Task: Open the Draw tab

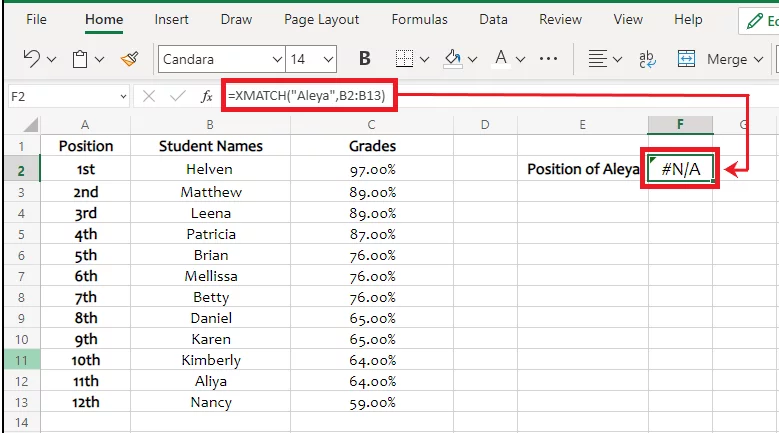Action: coord(236,19)
